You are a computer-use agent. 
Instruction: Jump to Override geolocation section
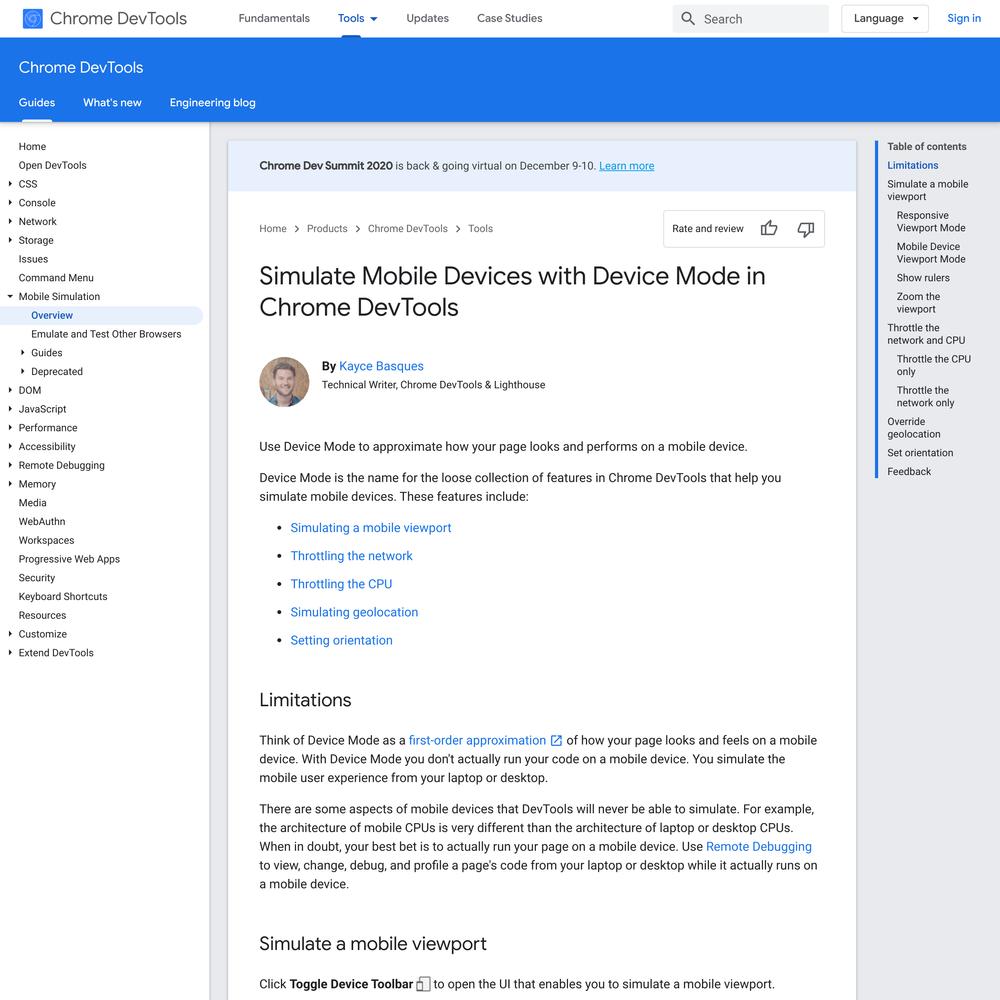(x=914, y=428)
